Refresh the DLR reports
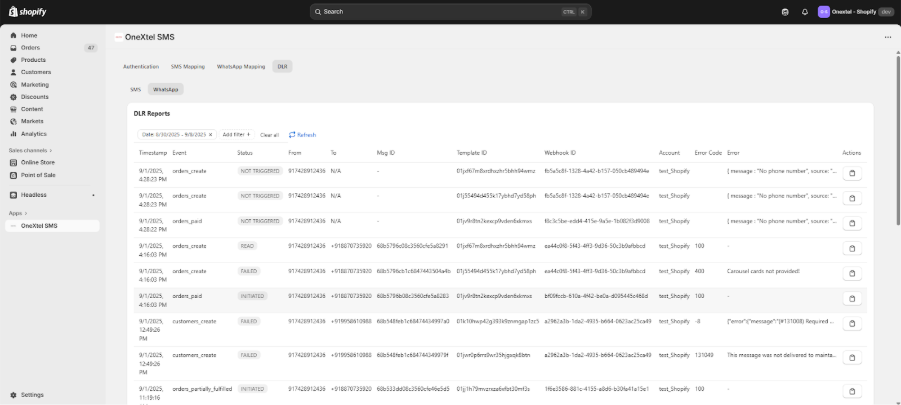 coord(302,134)
